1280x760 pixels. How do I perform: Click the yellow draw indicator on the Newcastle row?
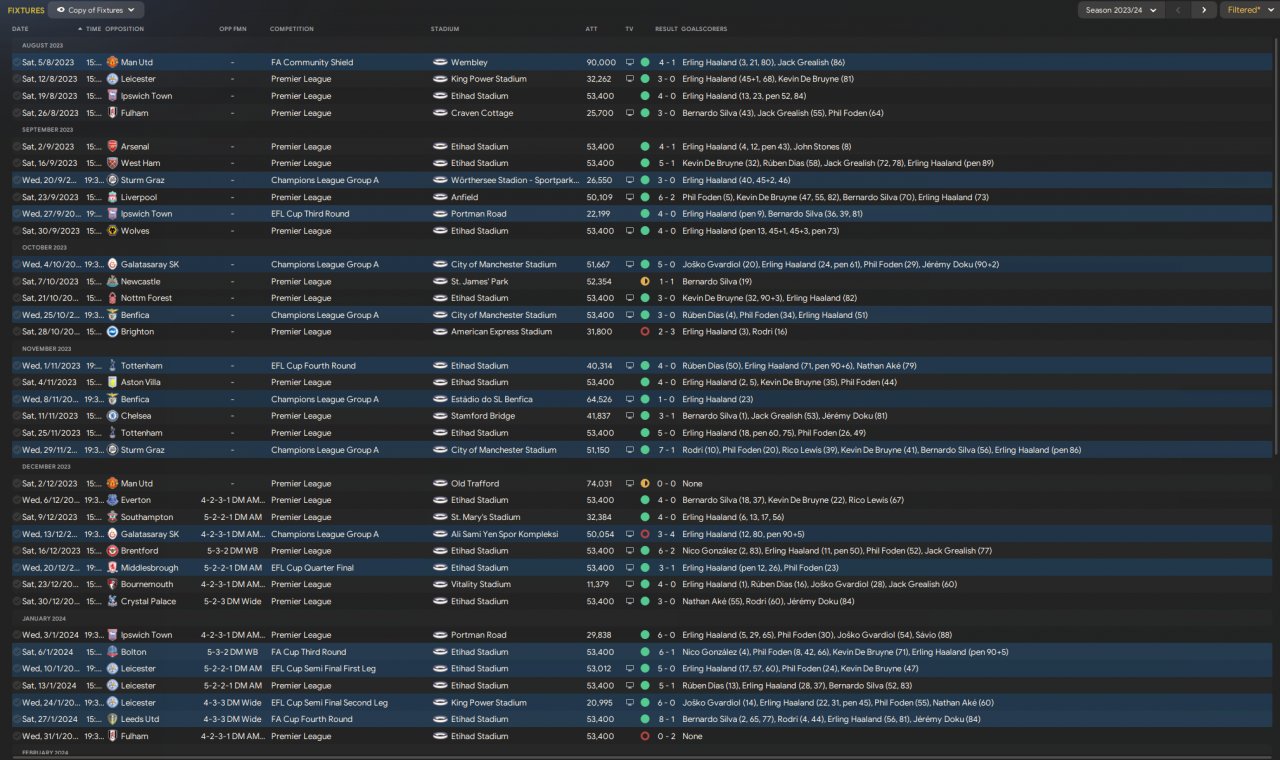[x=645, y=281]
